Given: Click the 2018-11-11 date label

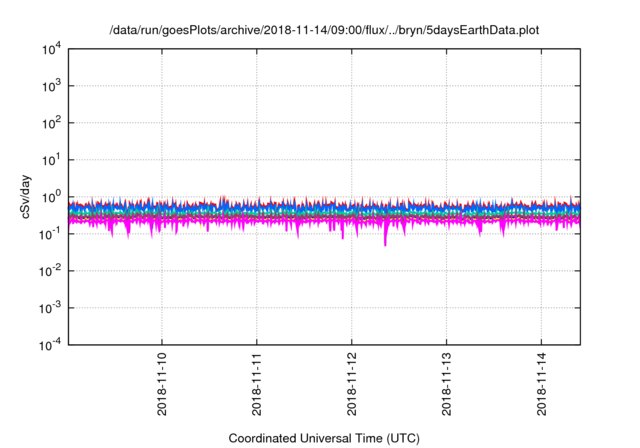Looking at the screenshot, I should (x=256, y=384).
